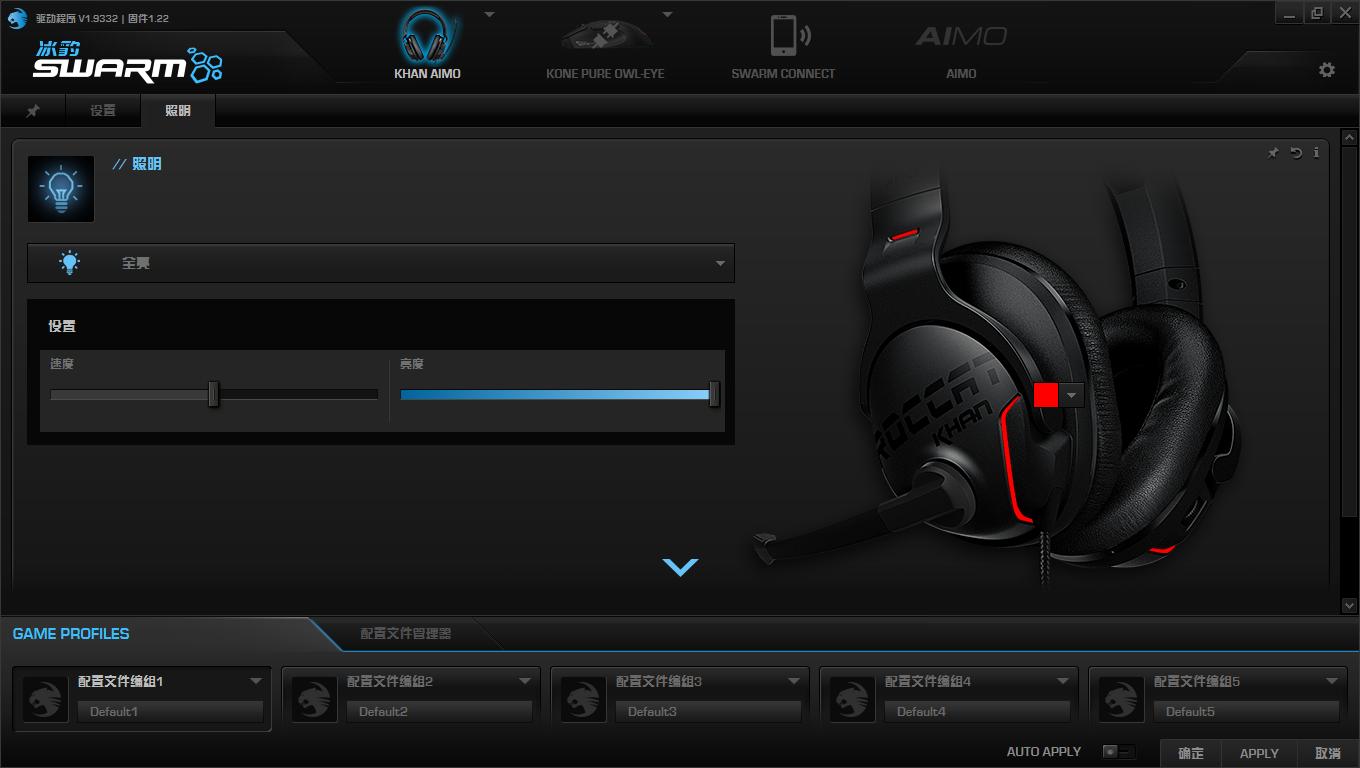This screenshot has height=768, width=1360.
Task: Click profile icon for 配置文件编组3
Action: pos(584,699)
